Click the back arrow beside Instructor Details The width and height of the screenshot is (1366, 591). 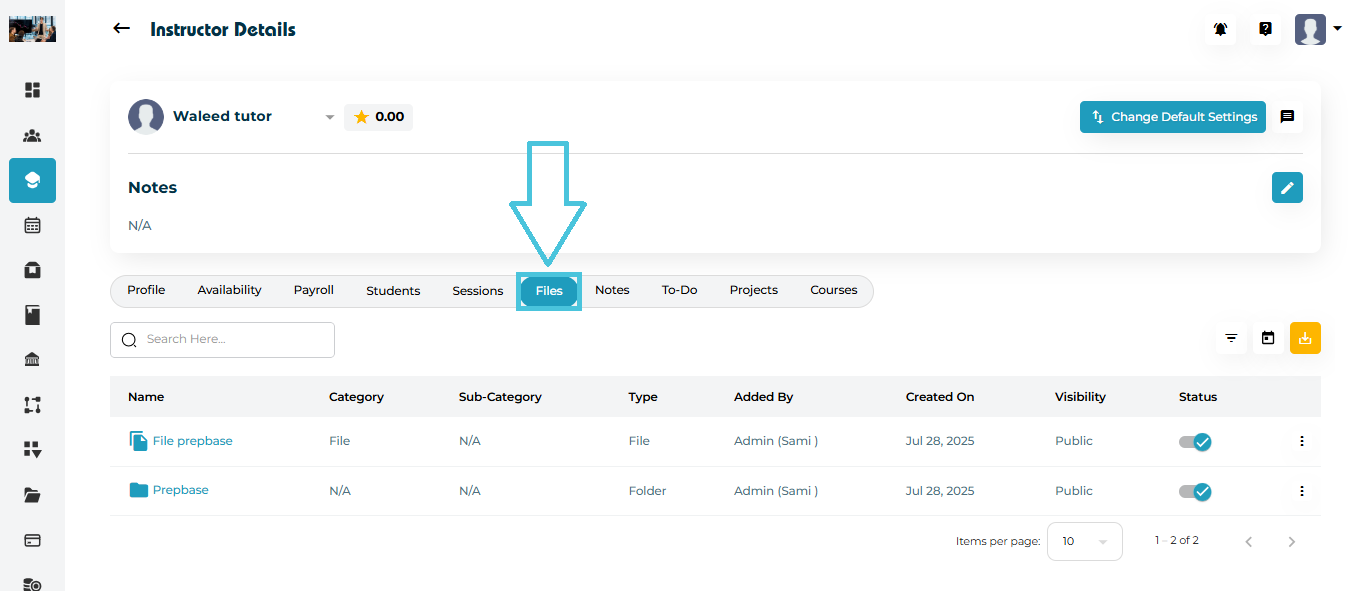(122, 29)
